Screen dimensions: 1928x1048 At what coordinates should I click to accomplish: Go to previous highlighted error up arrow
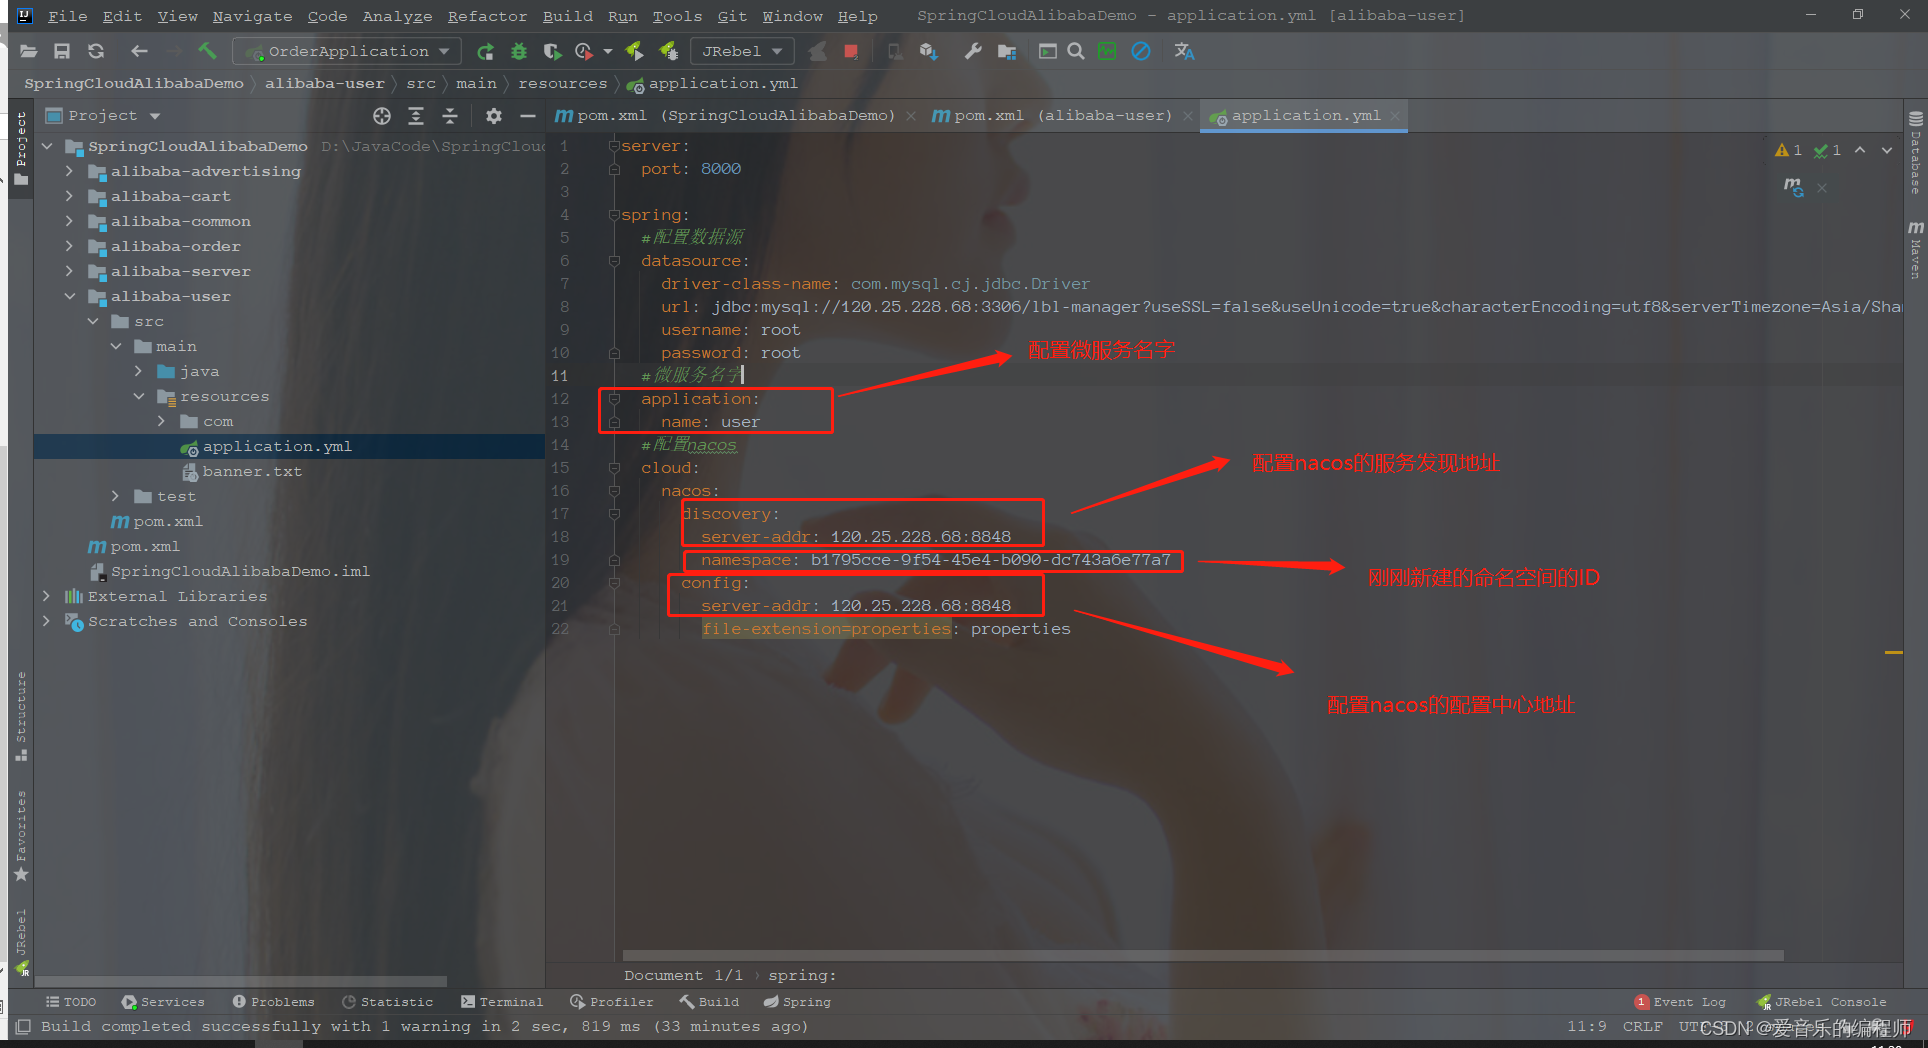(1860, 150)
